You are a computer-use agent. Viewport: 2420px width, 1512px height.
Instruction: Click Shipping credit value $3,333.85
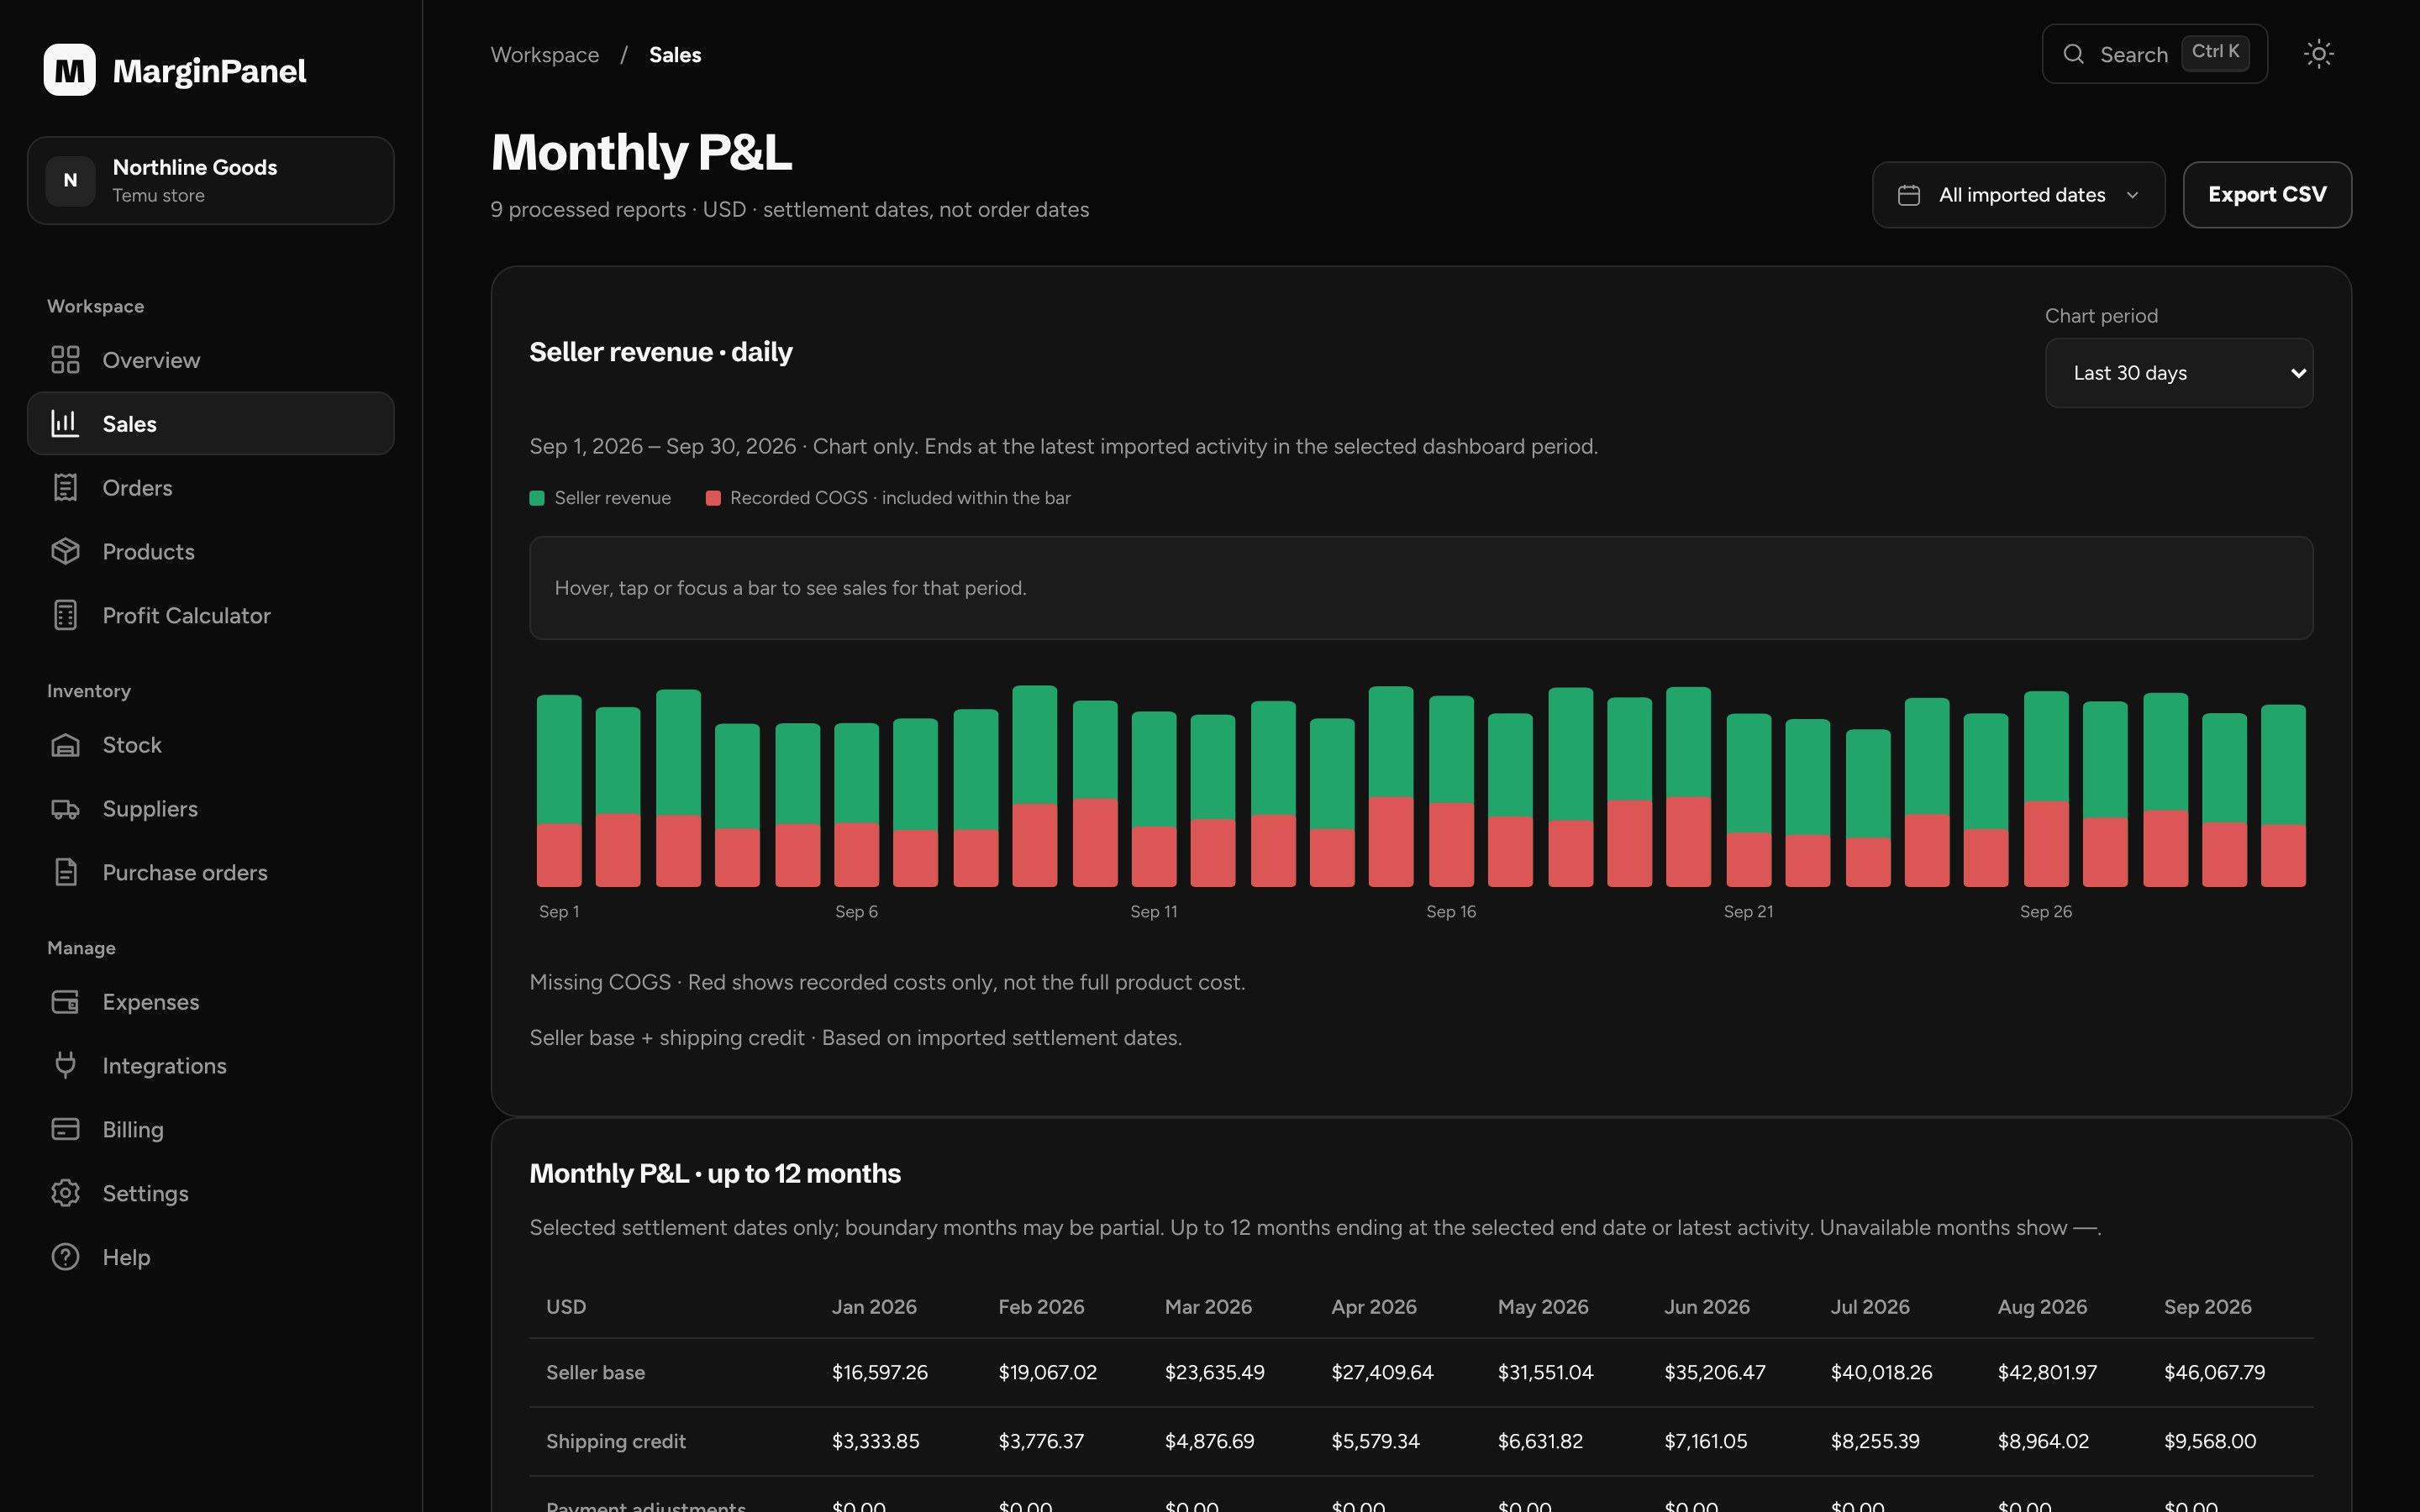875,1441
